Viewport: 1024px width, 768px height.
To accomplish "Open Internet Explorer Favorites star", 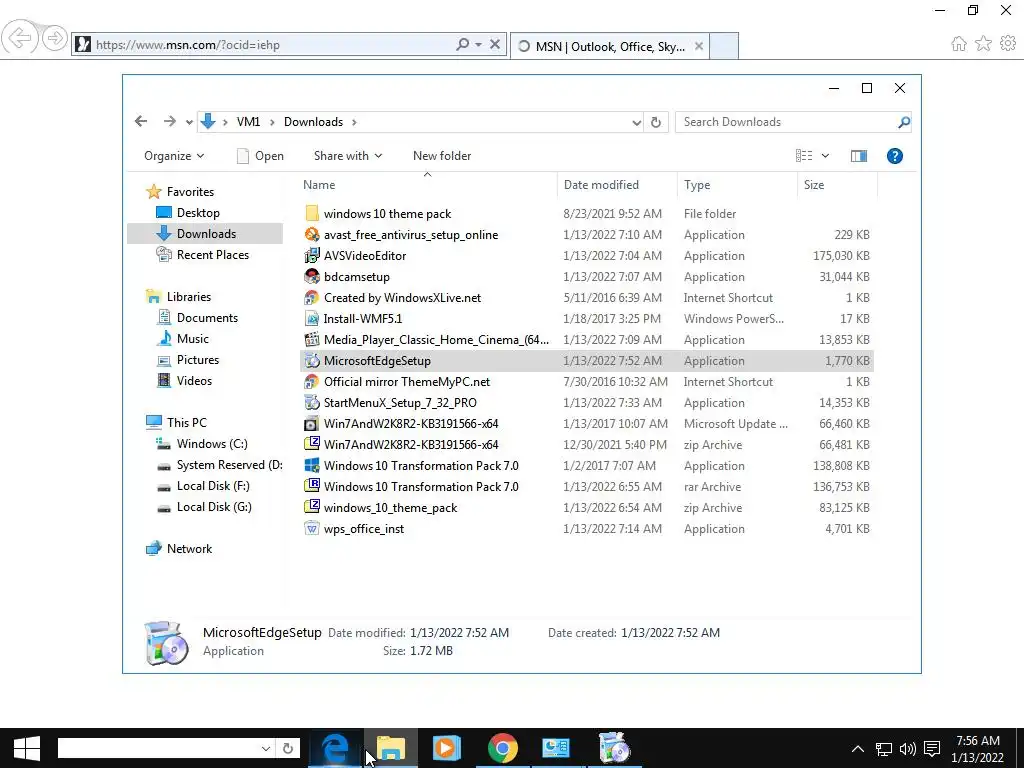I will click(983, 44).
